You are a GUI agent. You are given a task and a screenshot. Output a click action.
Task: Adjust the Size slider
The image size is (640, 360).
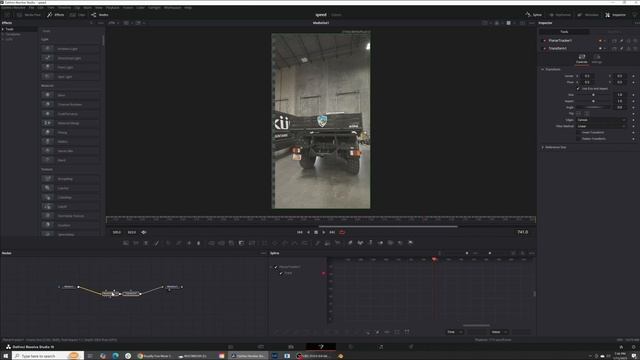(x=593, y=95)
